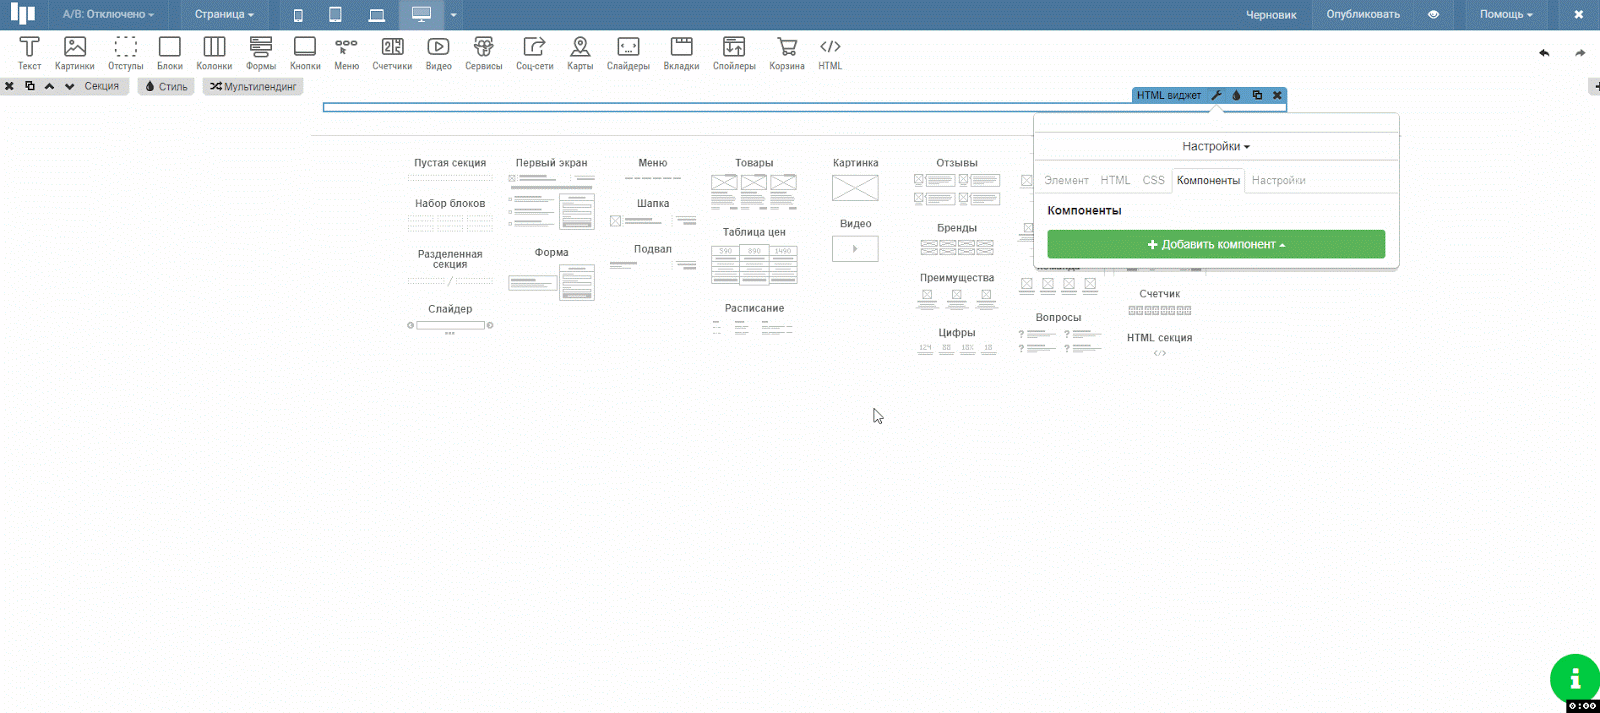
Task: Switch to Настройки tab in popup
Action: point(1278,180)
